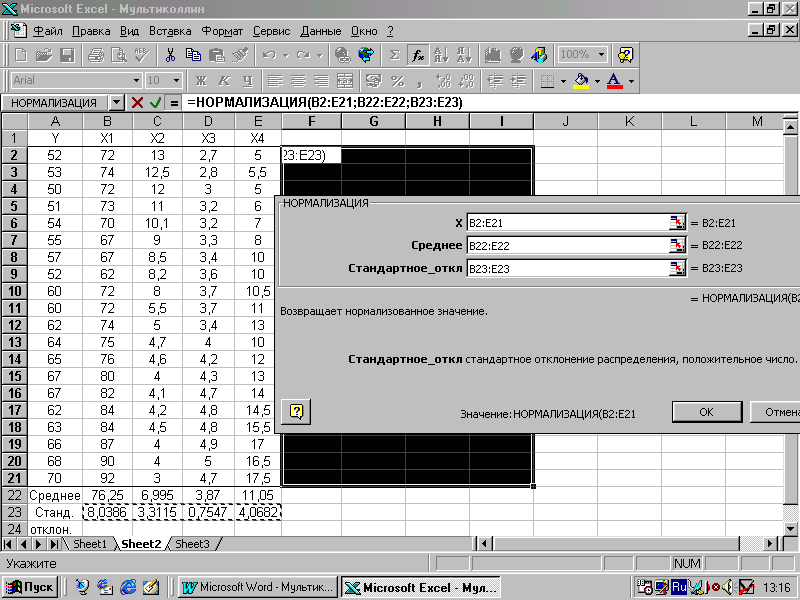Viewport: 800px width, 600px height.
Task: Toggle italic formatting (К button)
Action: coord(222,81)
